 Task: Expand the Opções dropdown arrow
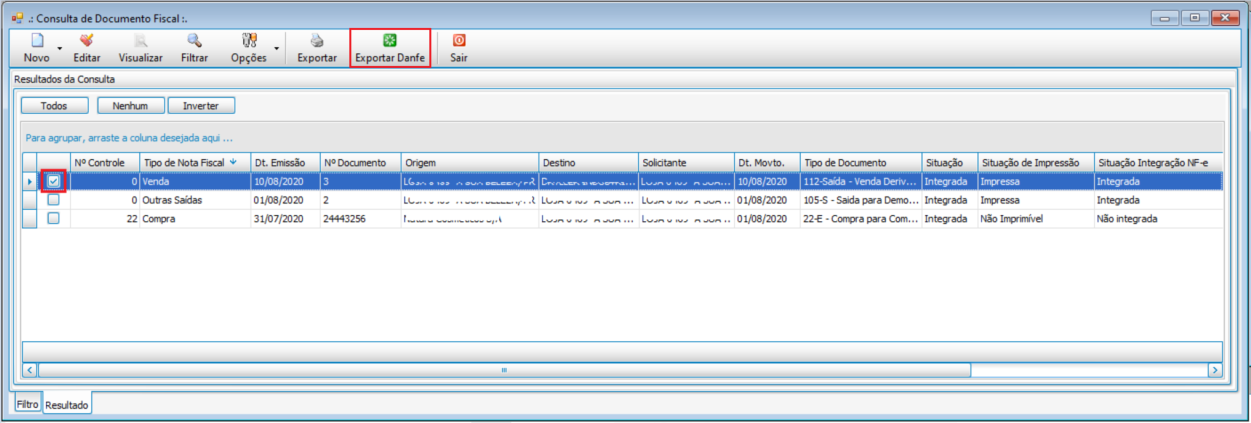tap(276, 48)
